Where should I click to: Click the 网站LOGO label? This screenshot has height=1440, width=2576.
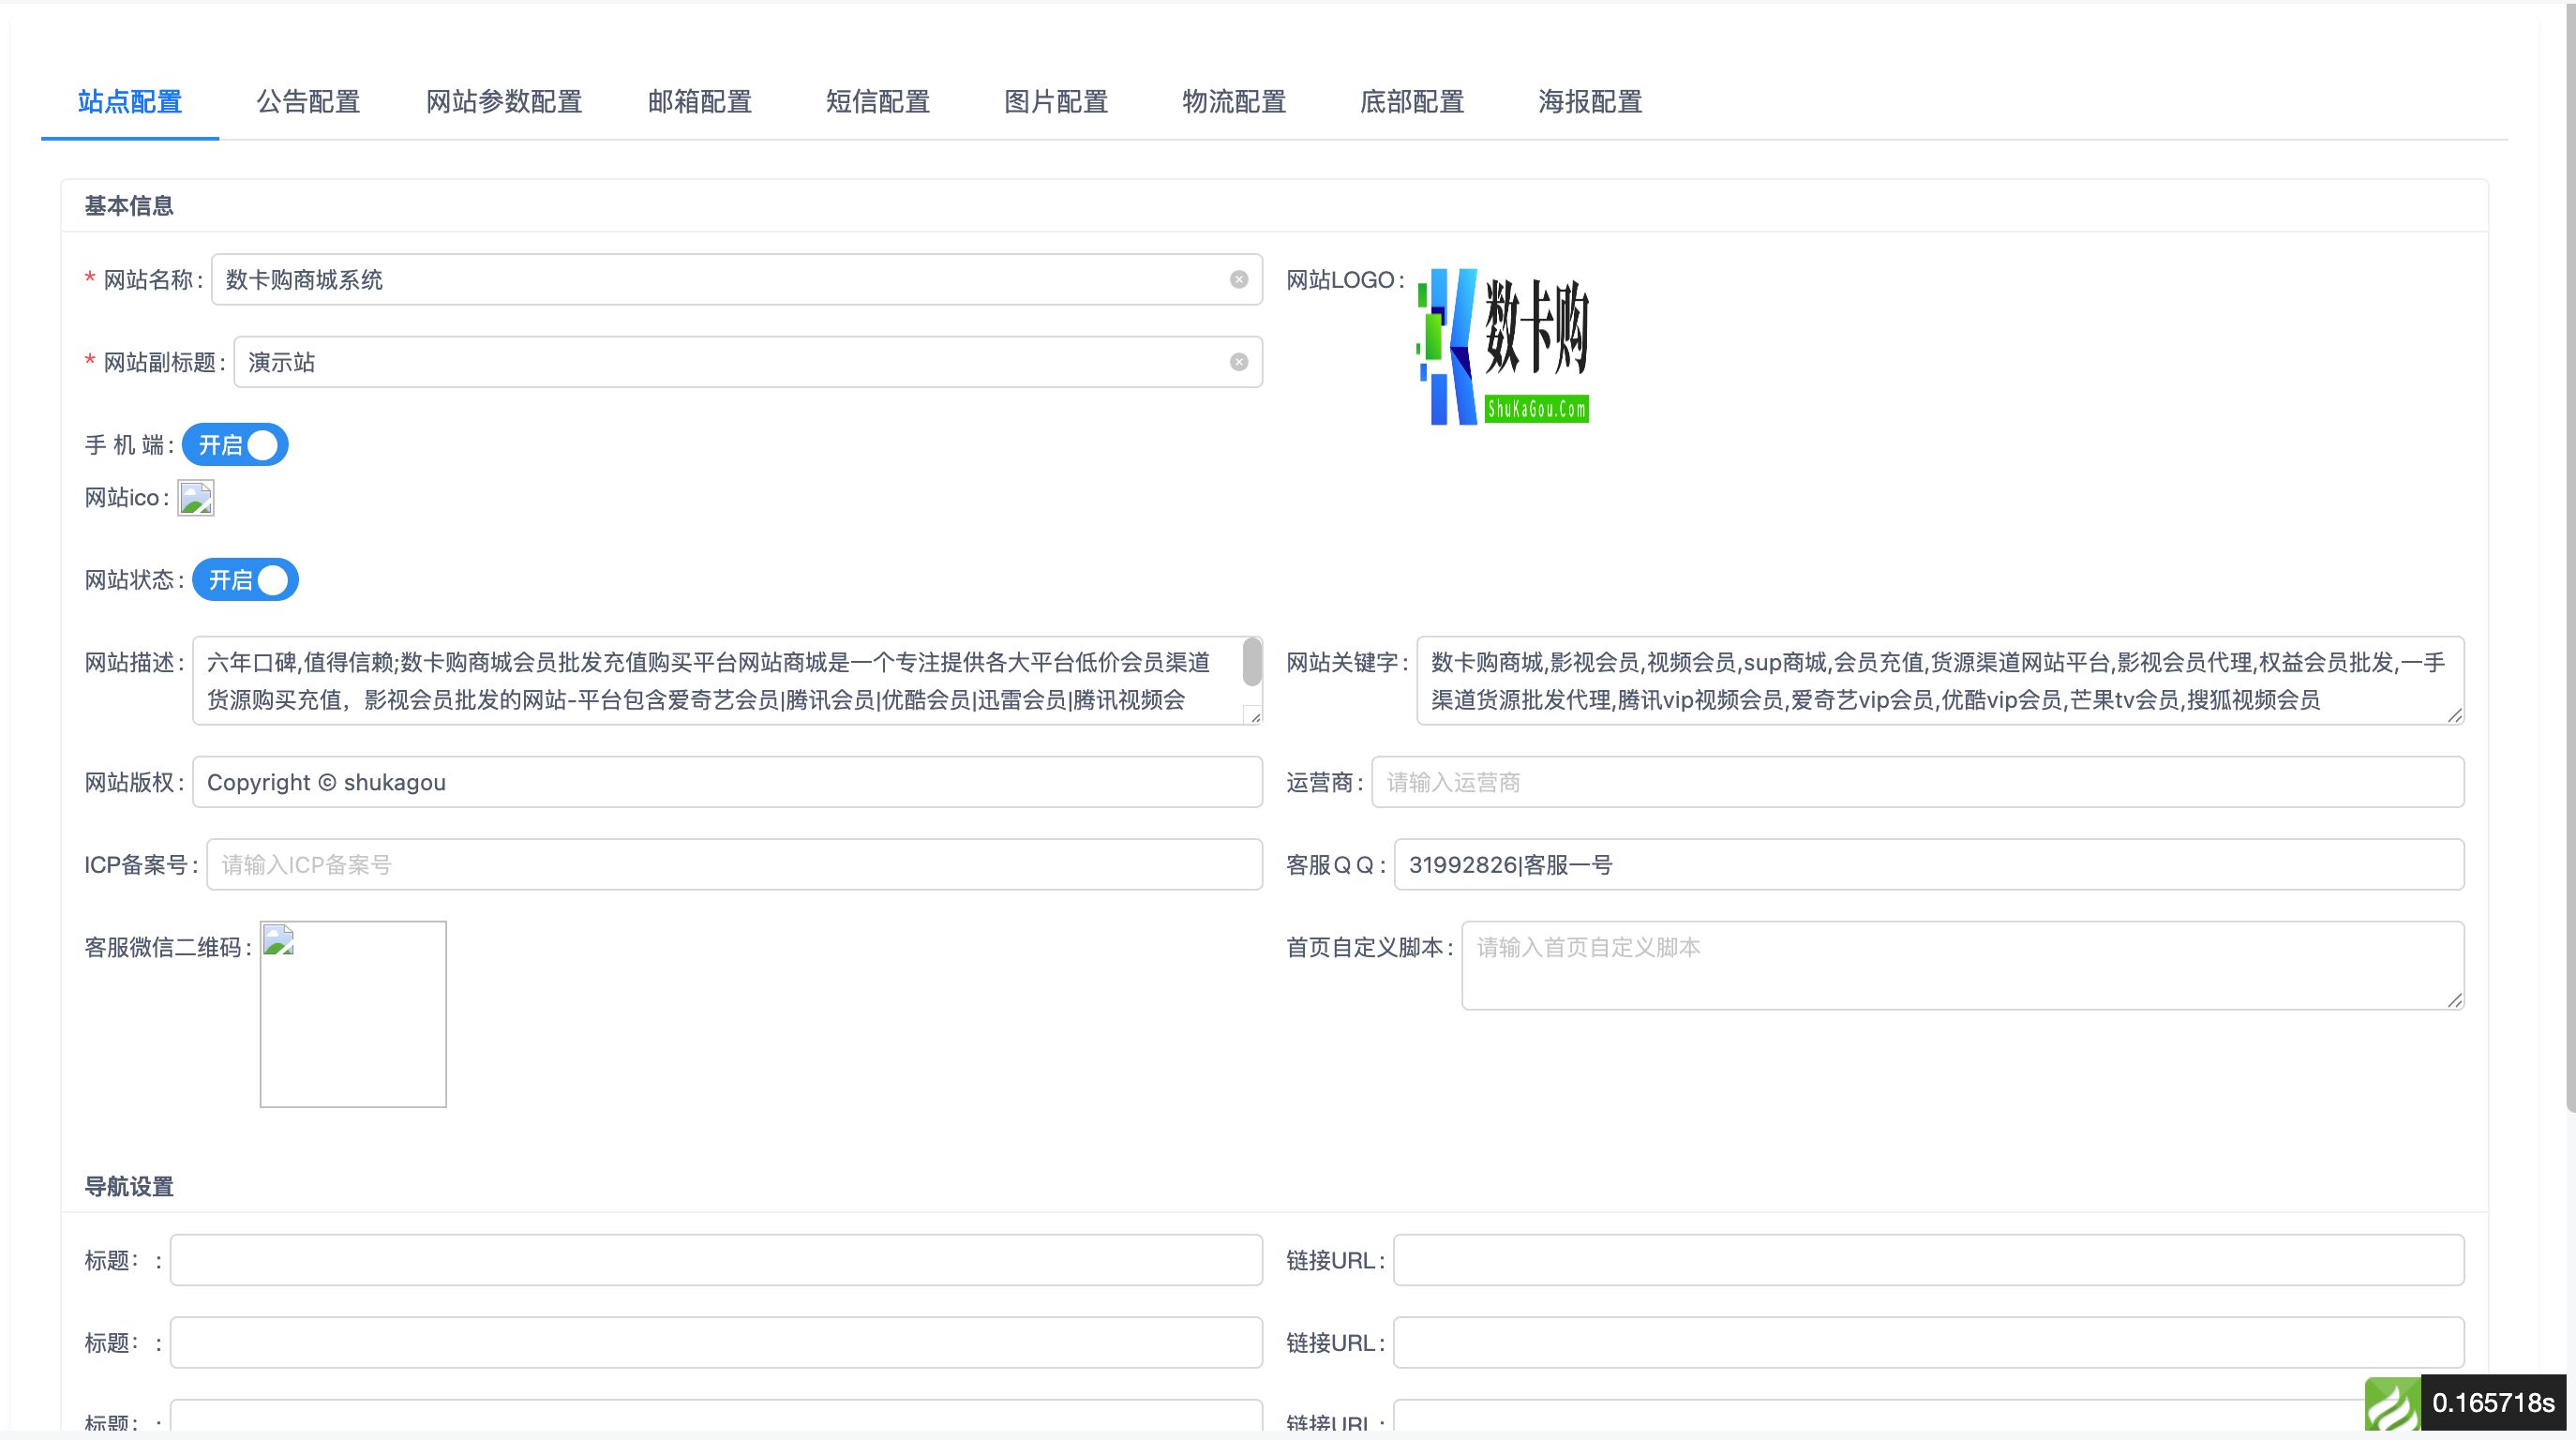pos(1345,280)
